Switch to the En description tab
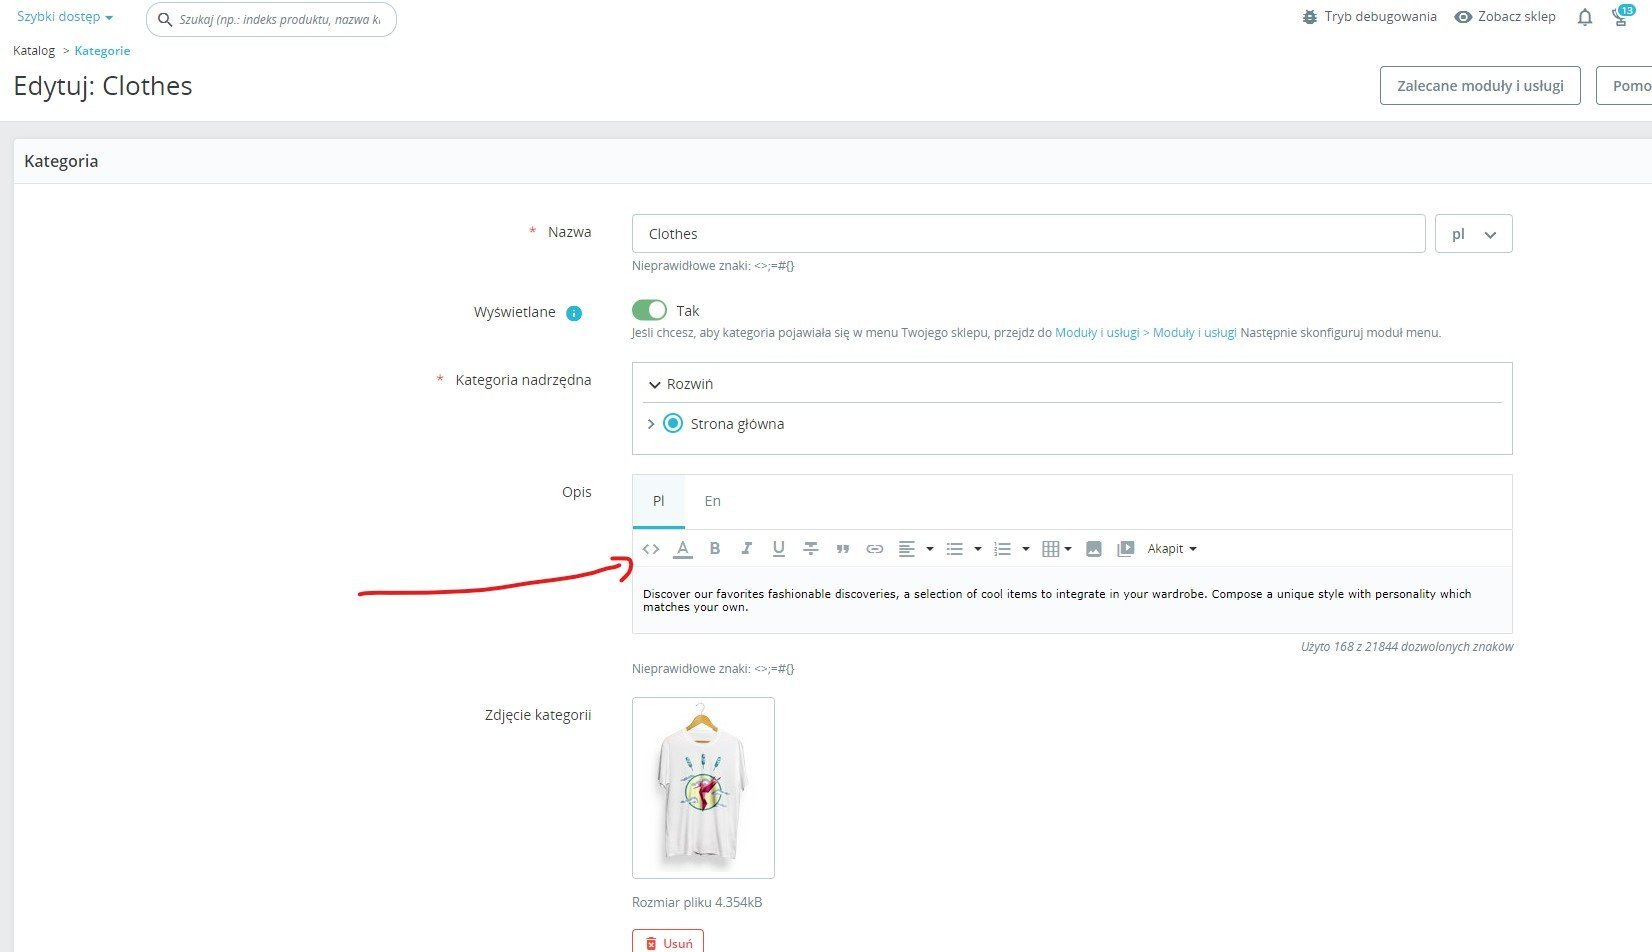 (x=713, y=501)
